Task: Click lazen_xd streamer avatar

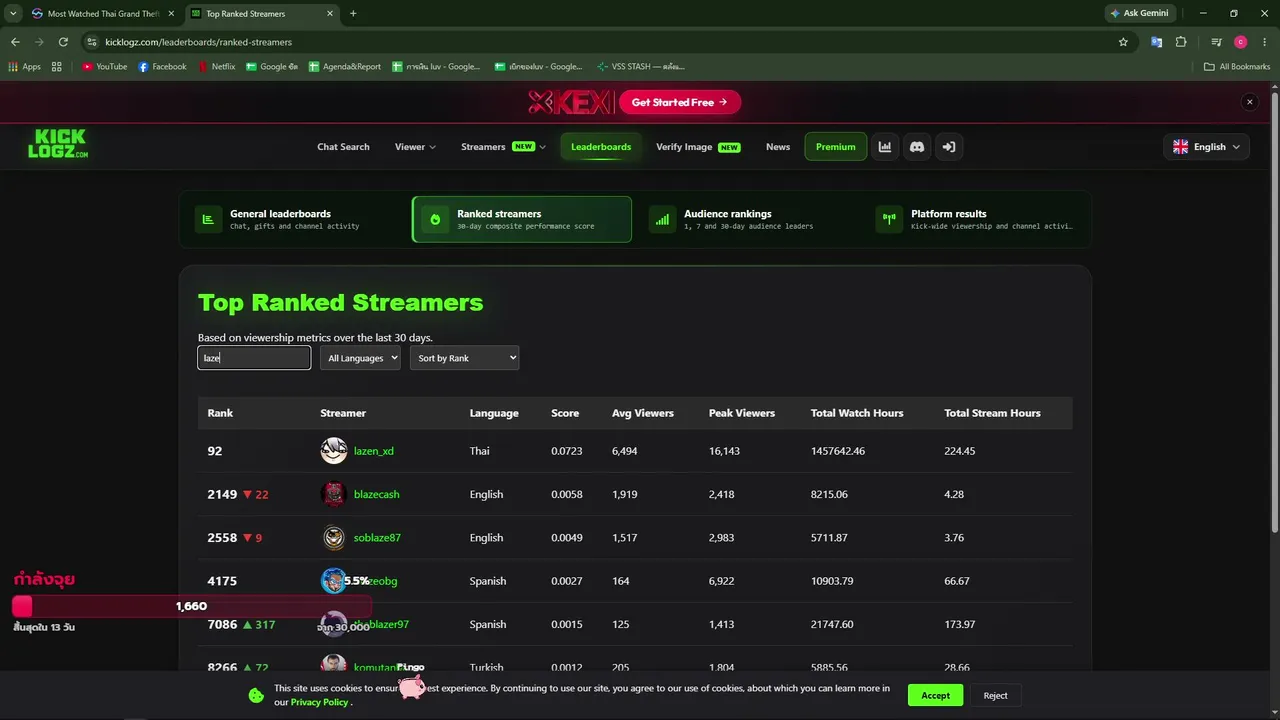Action: pyautogui.click(x=334, y=451)
